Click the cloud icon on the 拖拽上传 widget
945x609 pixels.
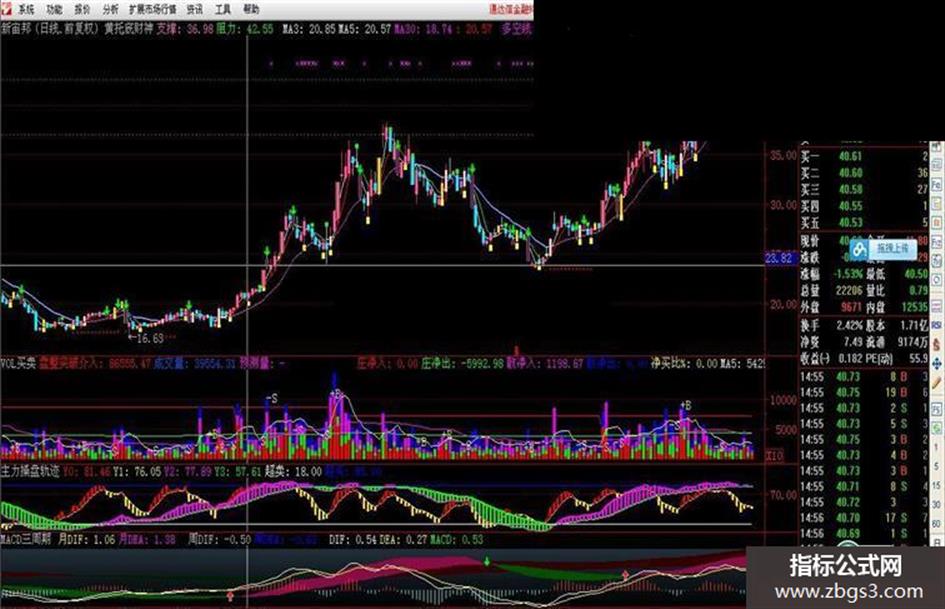(860, 248)
